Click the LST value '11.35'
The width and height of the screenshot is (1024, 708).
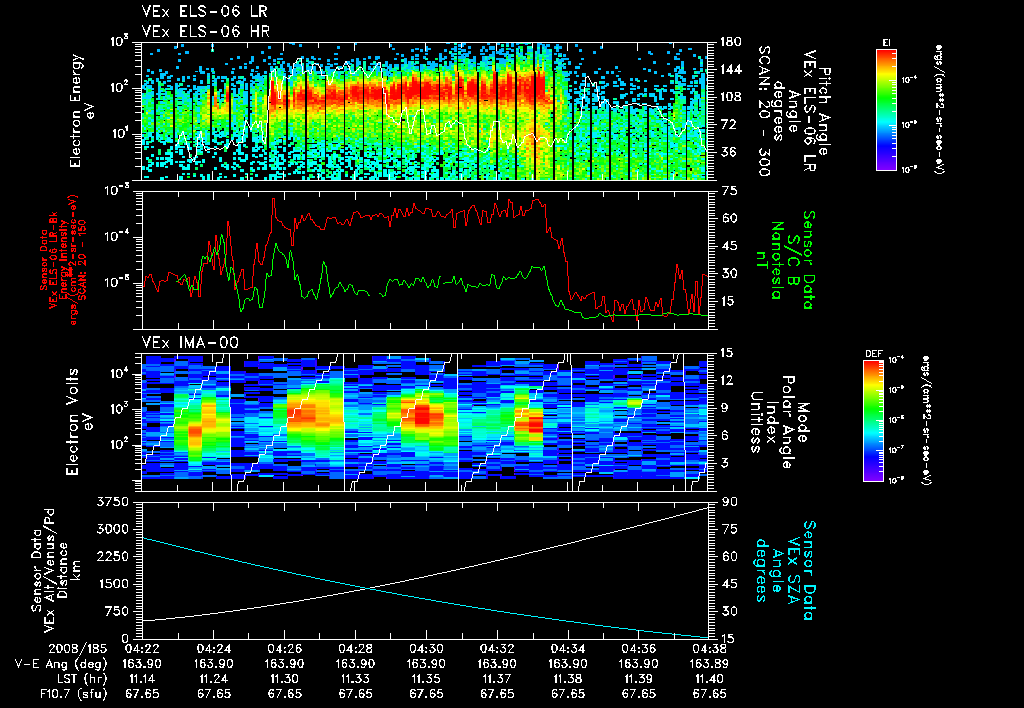pos(426,679)
